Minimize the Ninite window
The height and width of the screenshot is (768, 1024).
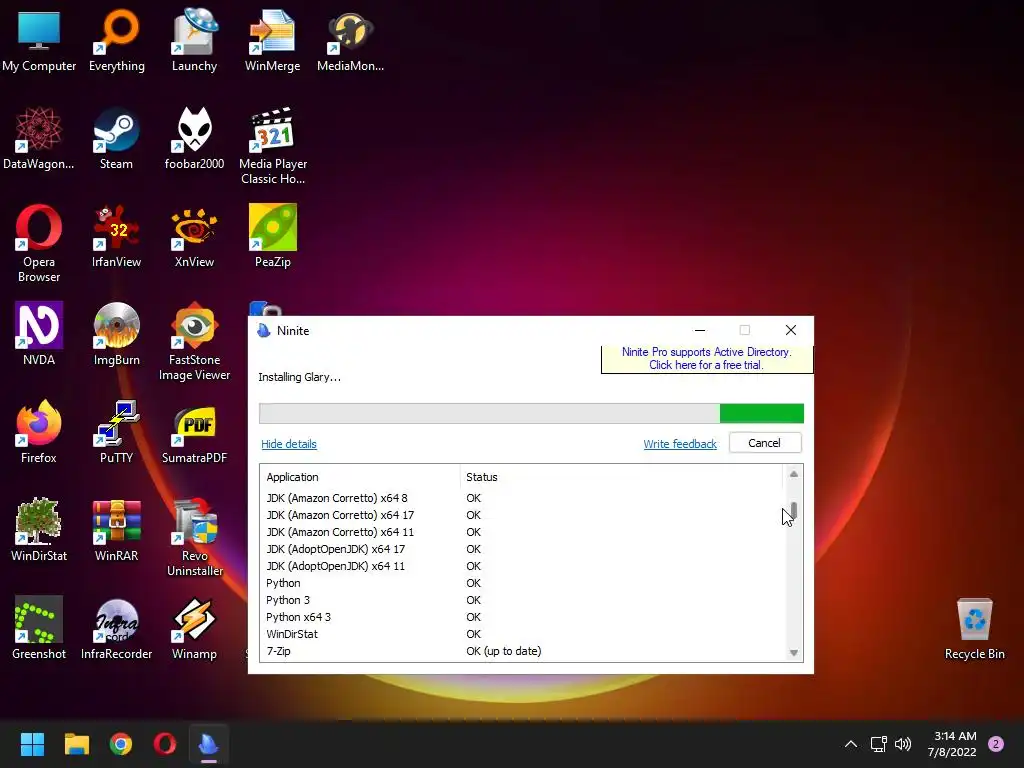[700, 330]
